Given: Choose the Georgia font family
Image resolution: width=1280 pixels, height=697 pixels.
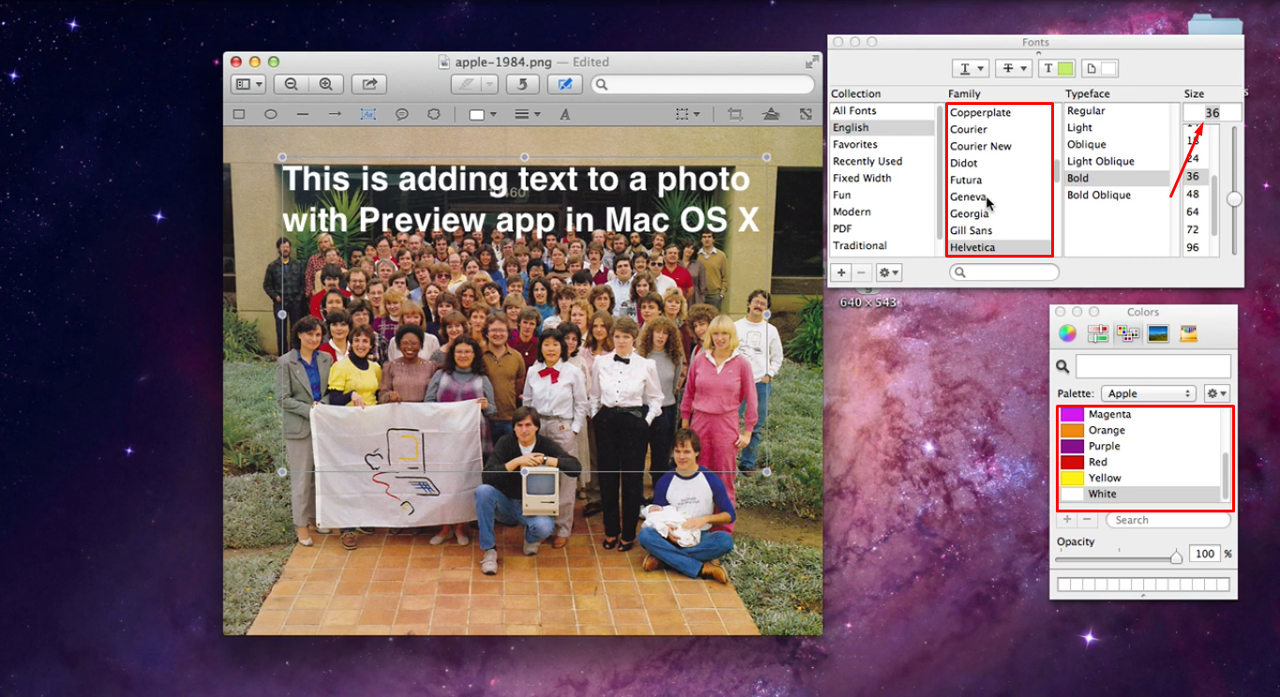Looking at the screenshot, I should click(969, 214).
